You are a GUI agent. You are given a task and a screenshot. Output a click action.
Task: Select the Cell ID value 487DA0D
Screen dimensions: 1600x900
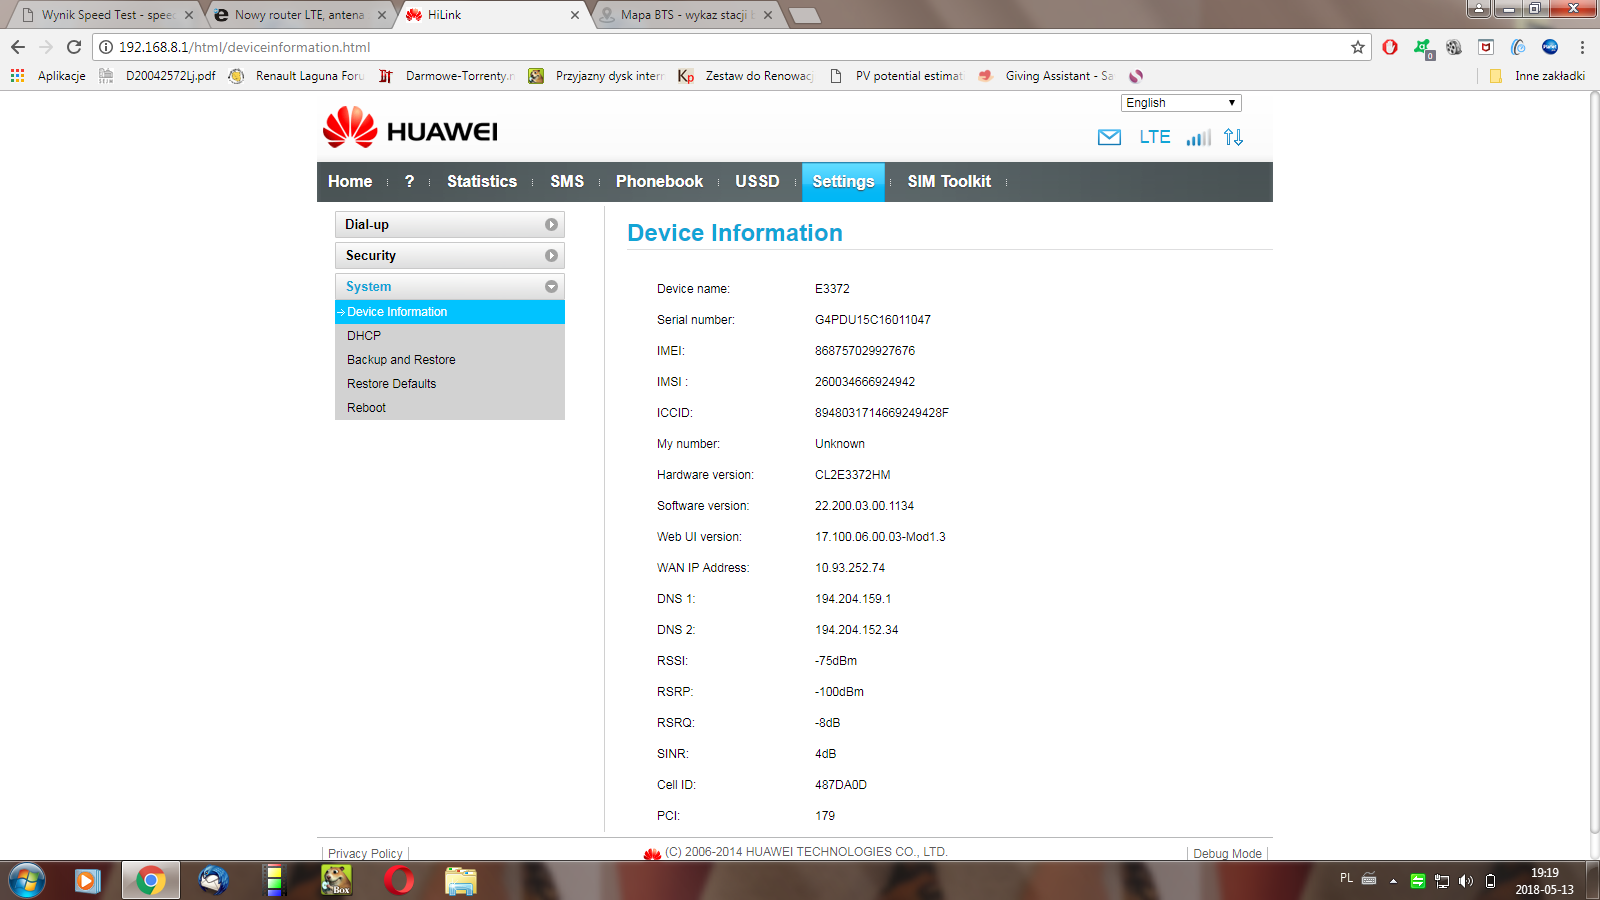coord(841,785)
